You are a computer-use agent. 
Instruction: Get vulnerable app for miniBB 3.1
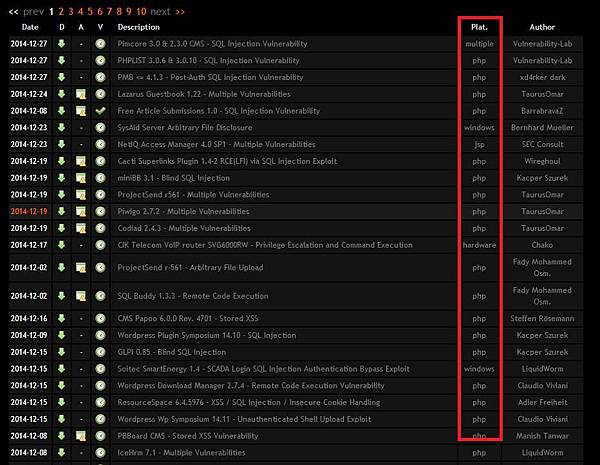coord(81,178)
